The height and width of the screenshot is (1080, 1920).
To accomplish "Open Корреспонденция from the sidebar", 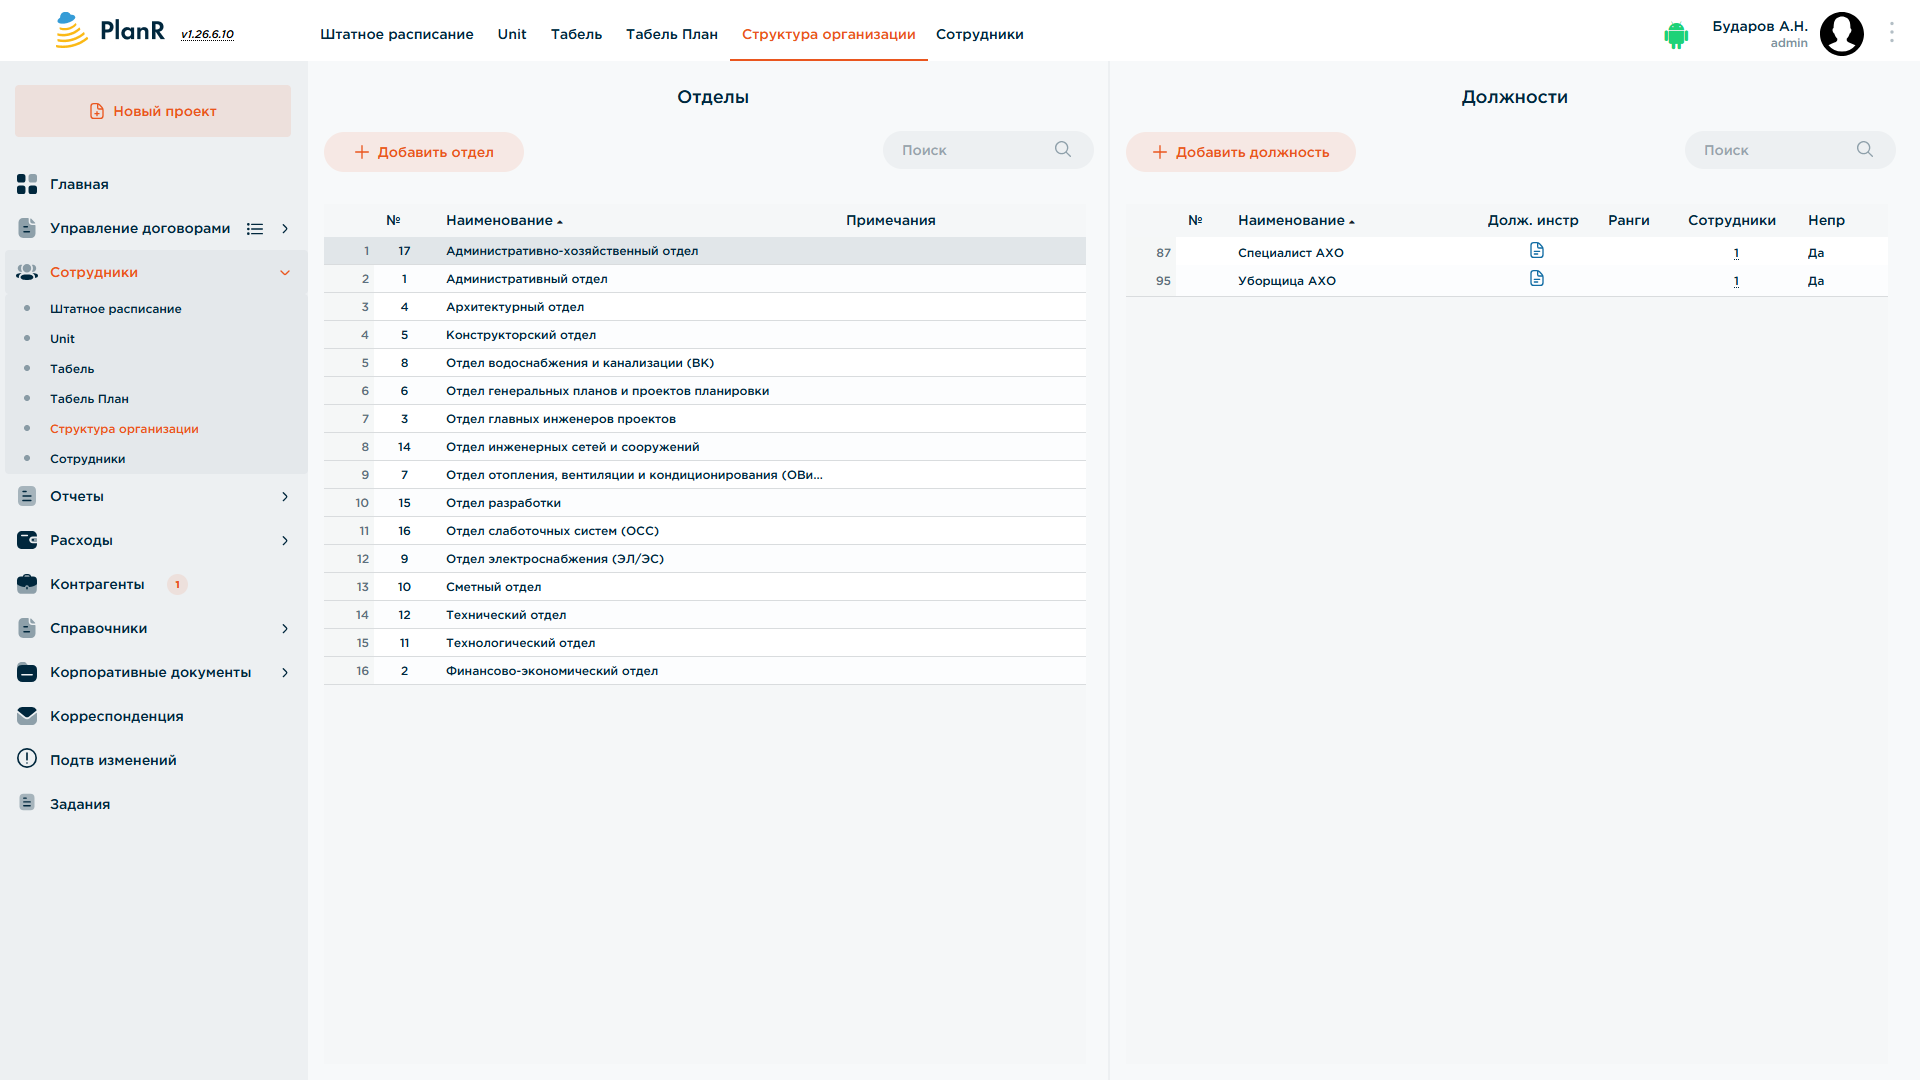I will point(116,716).
